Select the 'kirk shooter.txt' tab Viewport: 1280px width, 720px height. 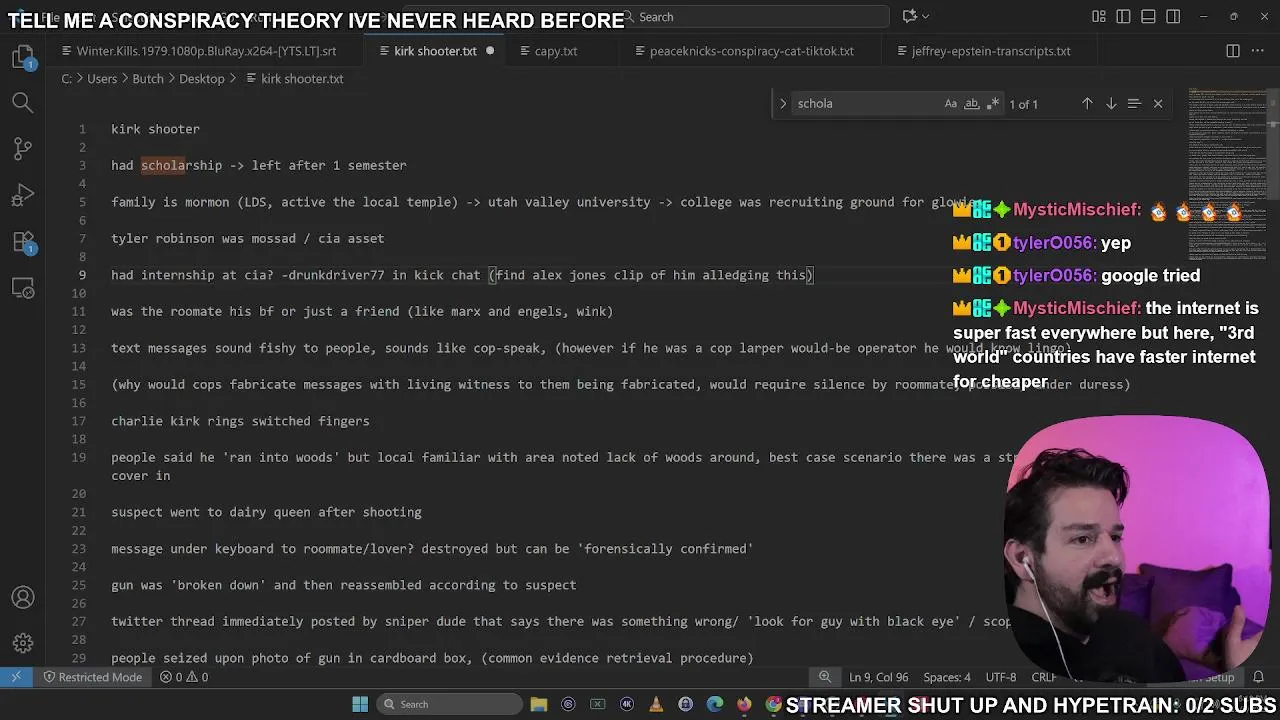point(435,51)
